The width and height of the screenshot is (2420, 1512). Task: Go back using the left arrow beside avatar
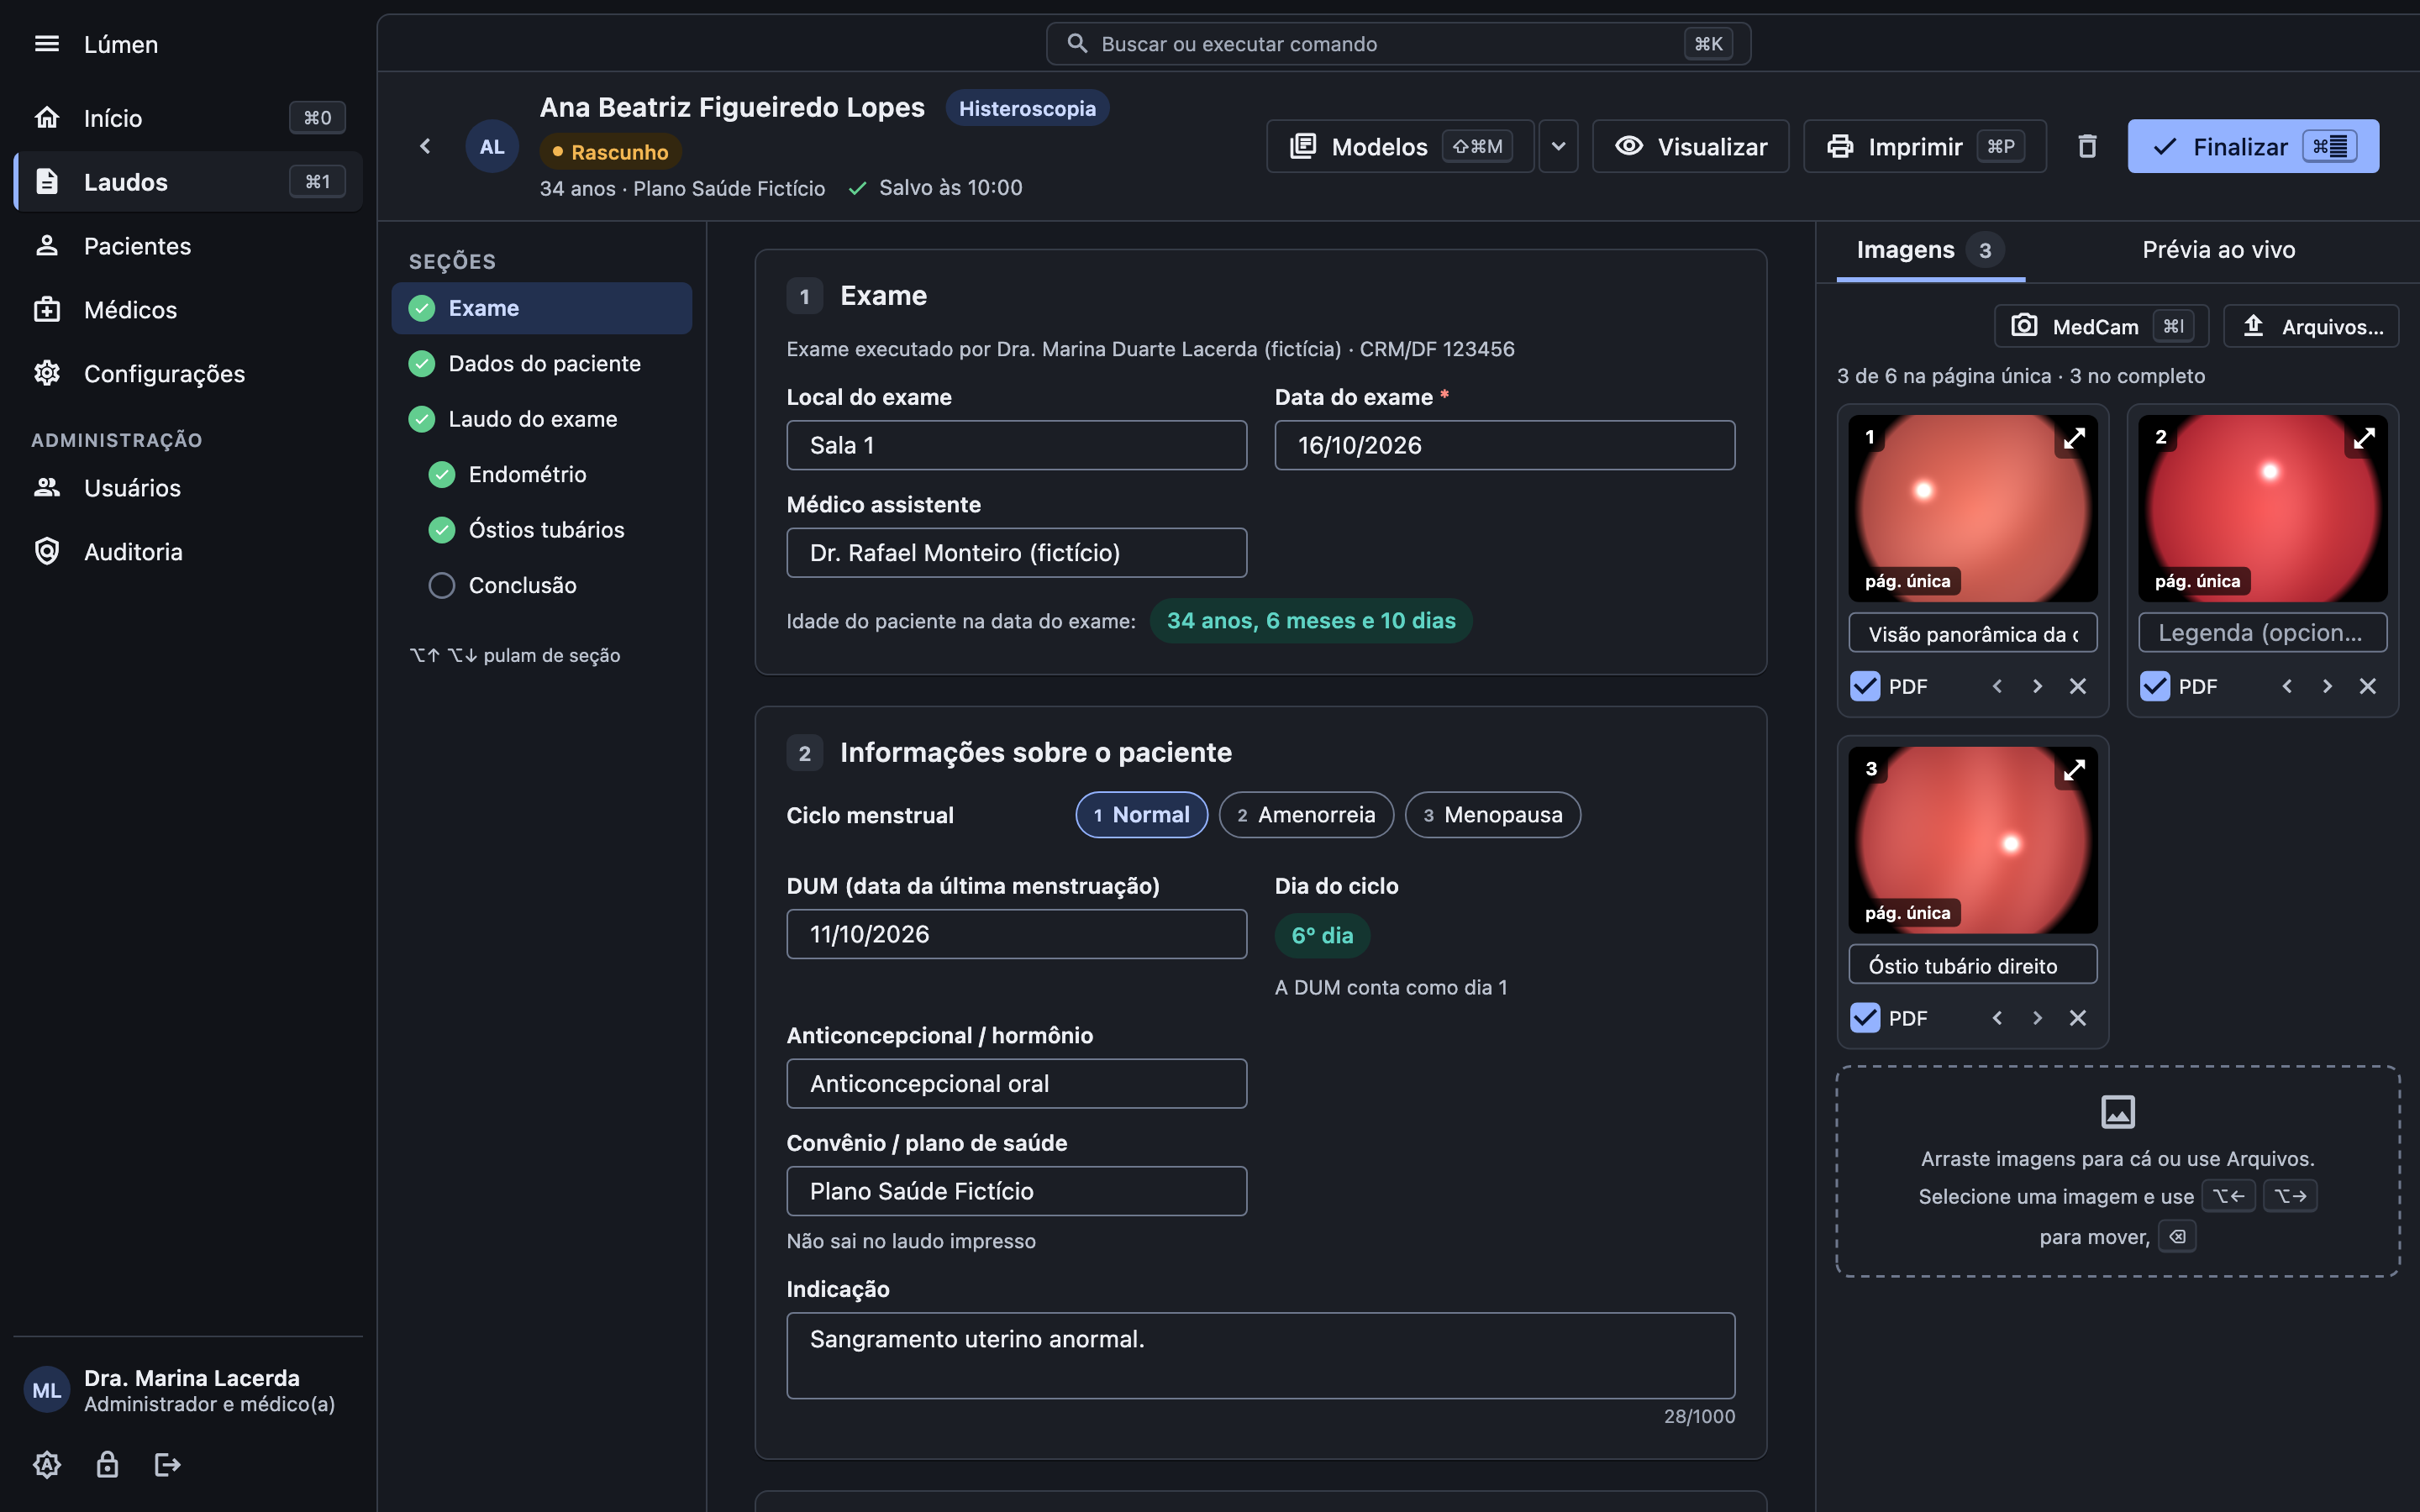point(425,147)
